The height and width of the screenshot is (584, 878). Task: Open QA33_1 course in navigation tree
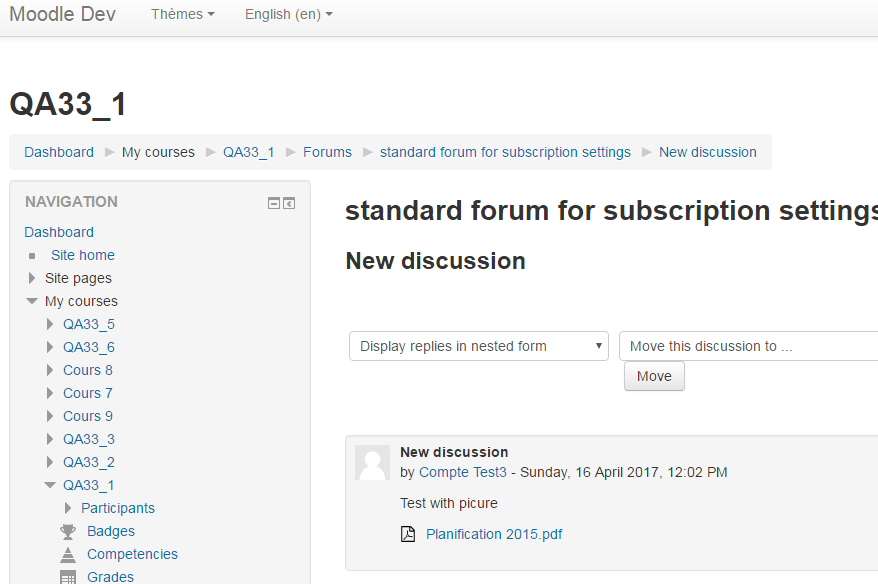pos(88,485)
